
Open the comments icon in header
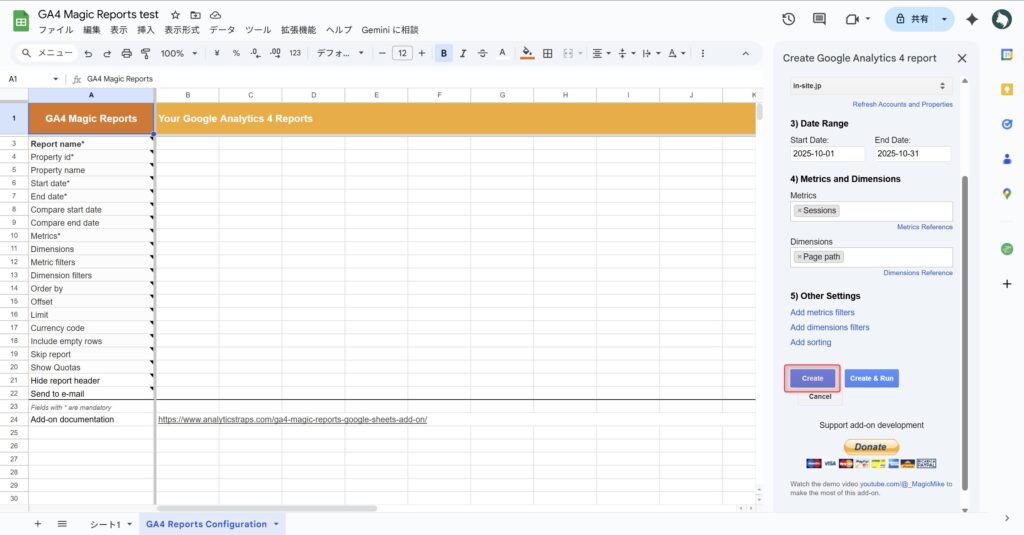coord(819,19)
